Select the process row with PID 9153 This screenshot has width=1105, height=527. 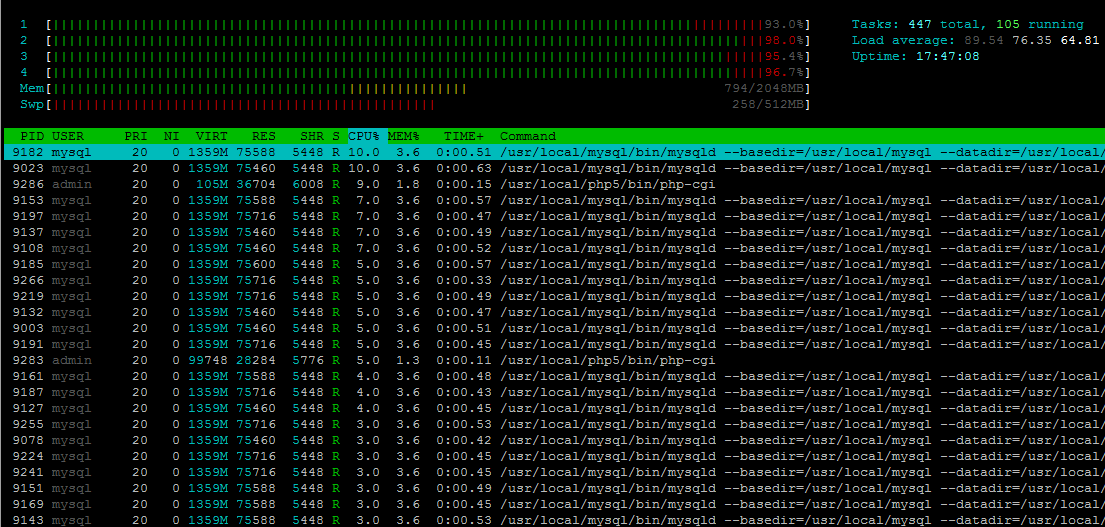[x=554, y=200]
